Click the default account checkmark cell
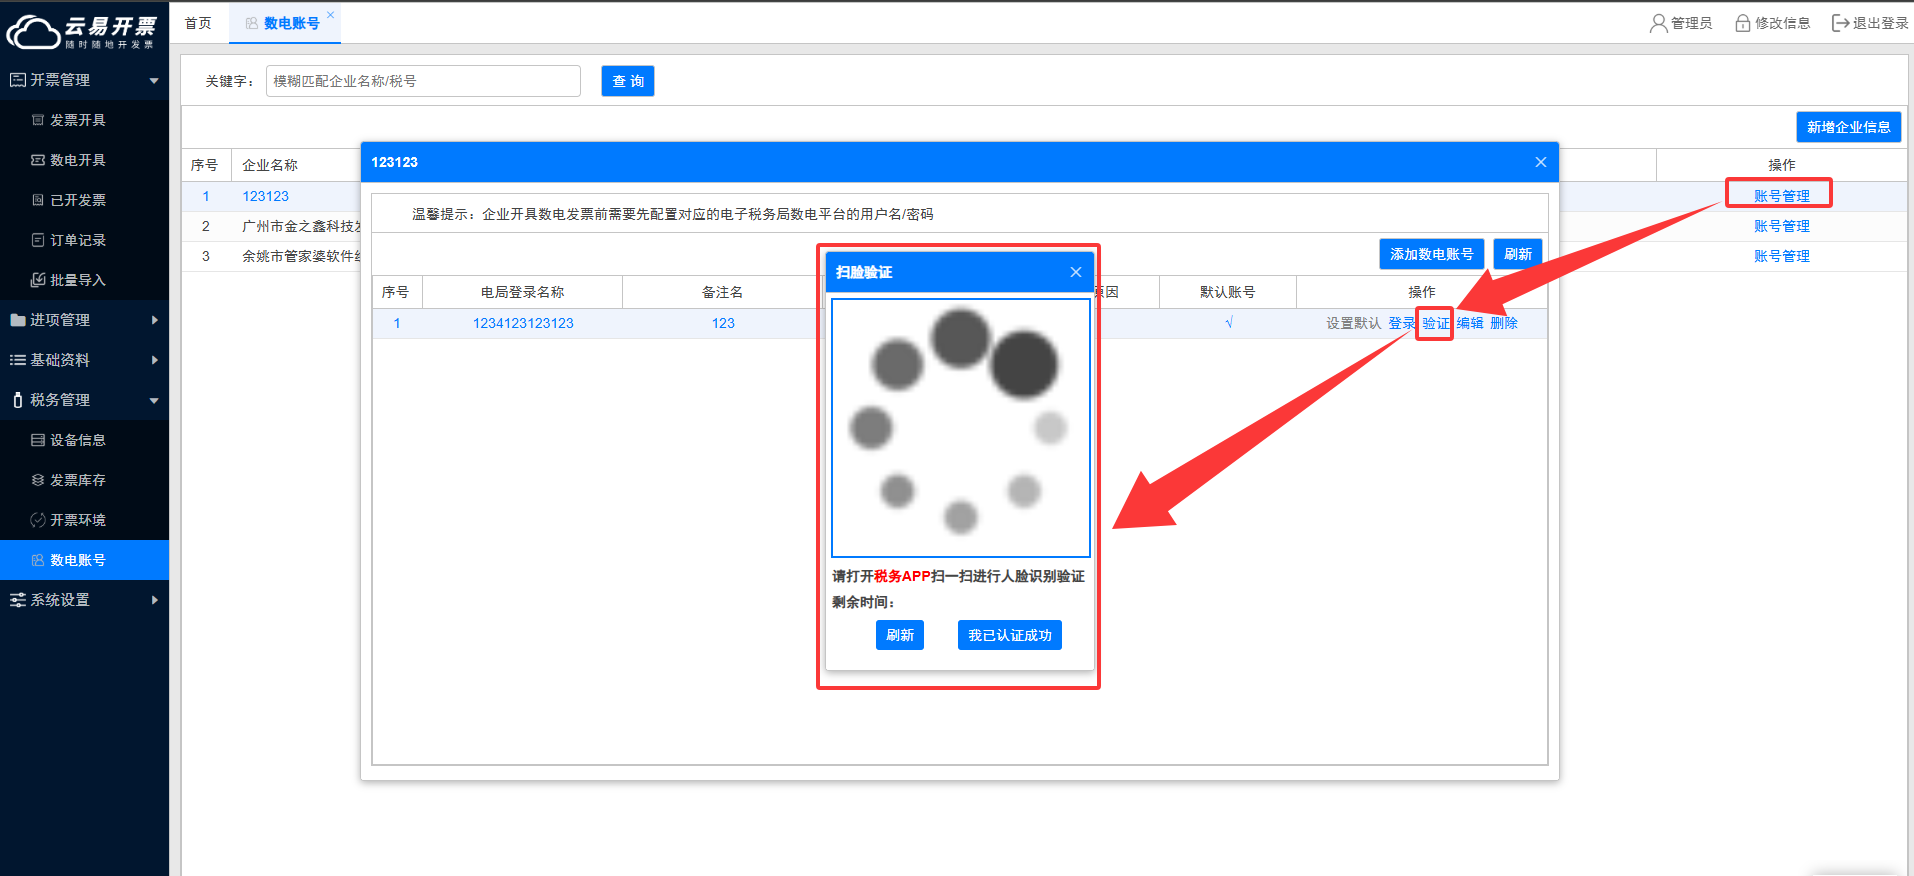Screen dimensions: 1914x876 [x=1229, y=322]
